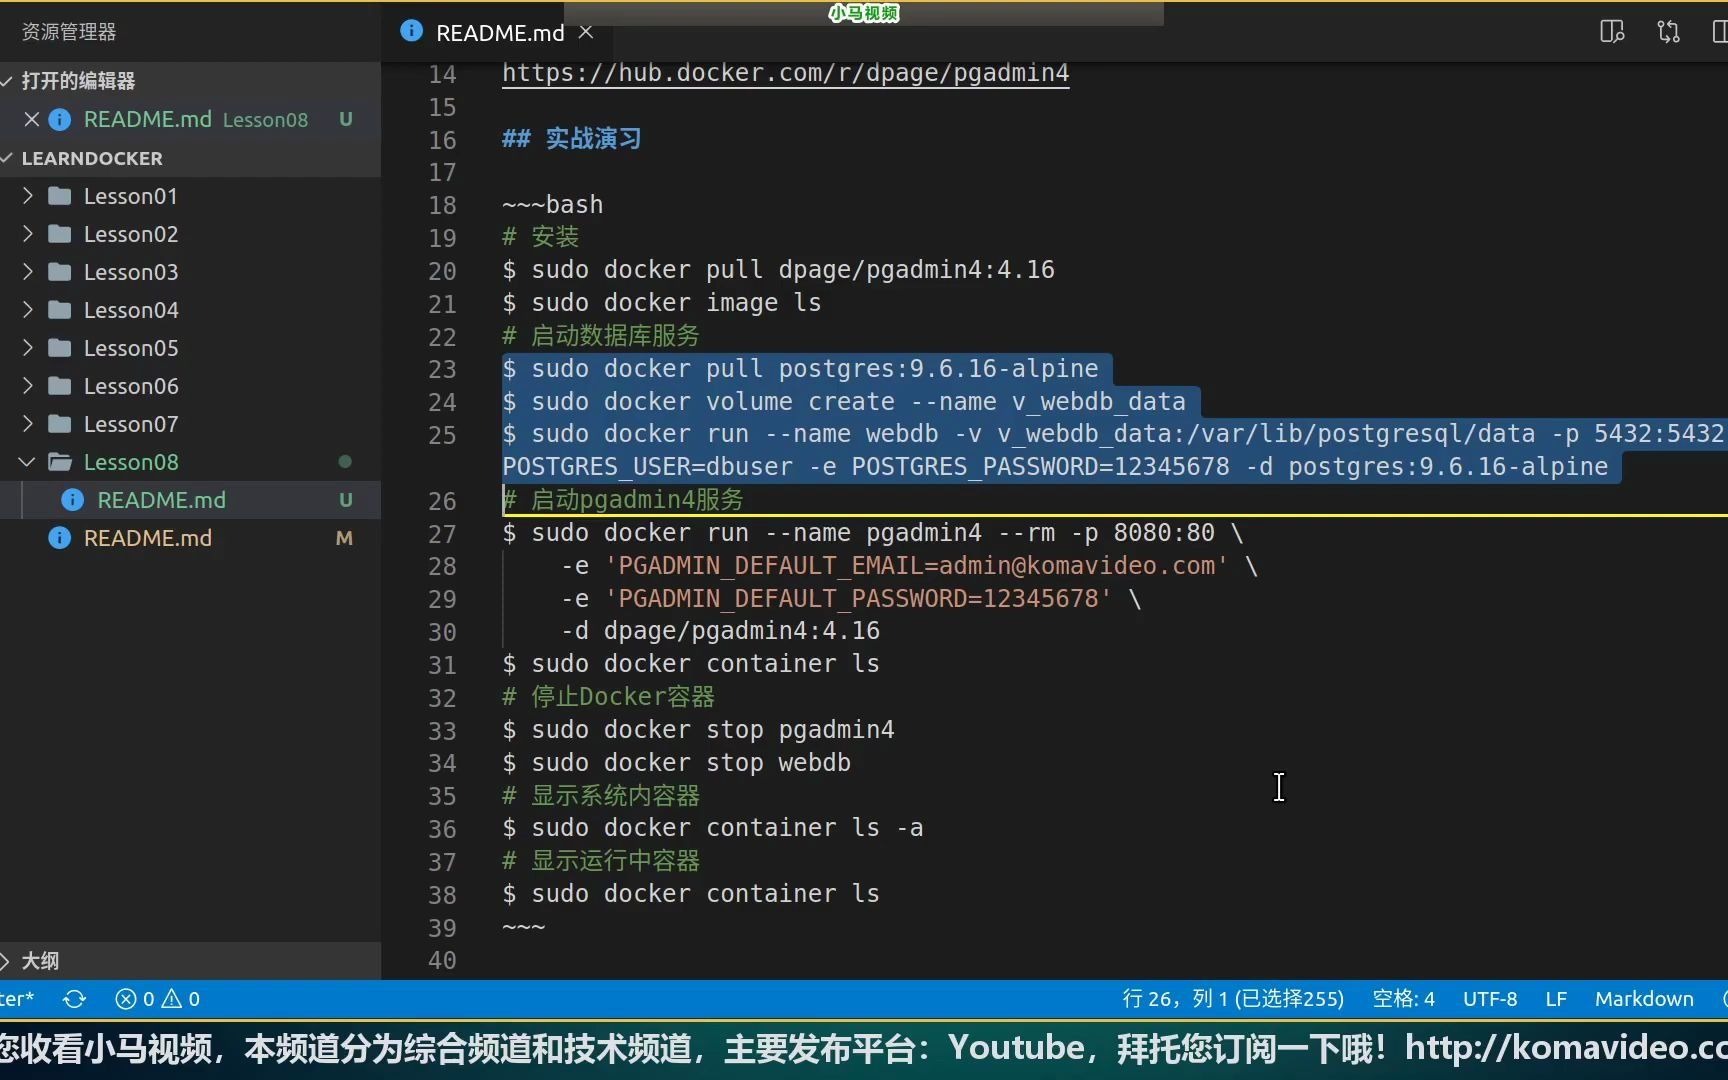The width and height of the screenshot is (1728, 1080).
Task: Collapse the Lesson08 folder chevron
Action: tap(28, 462)
